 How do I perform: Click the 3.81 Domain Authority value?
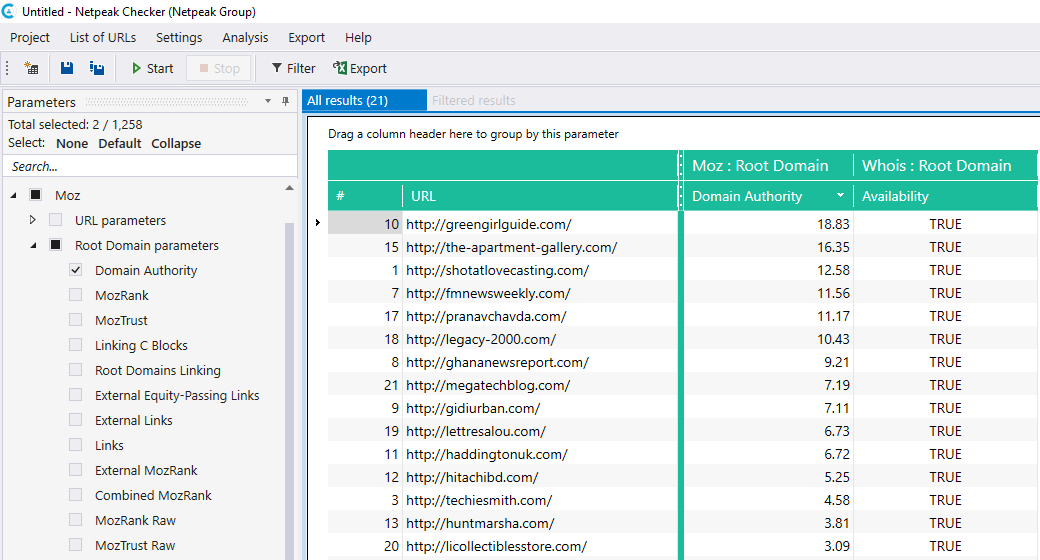(837, 523)
